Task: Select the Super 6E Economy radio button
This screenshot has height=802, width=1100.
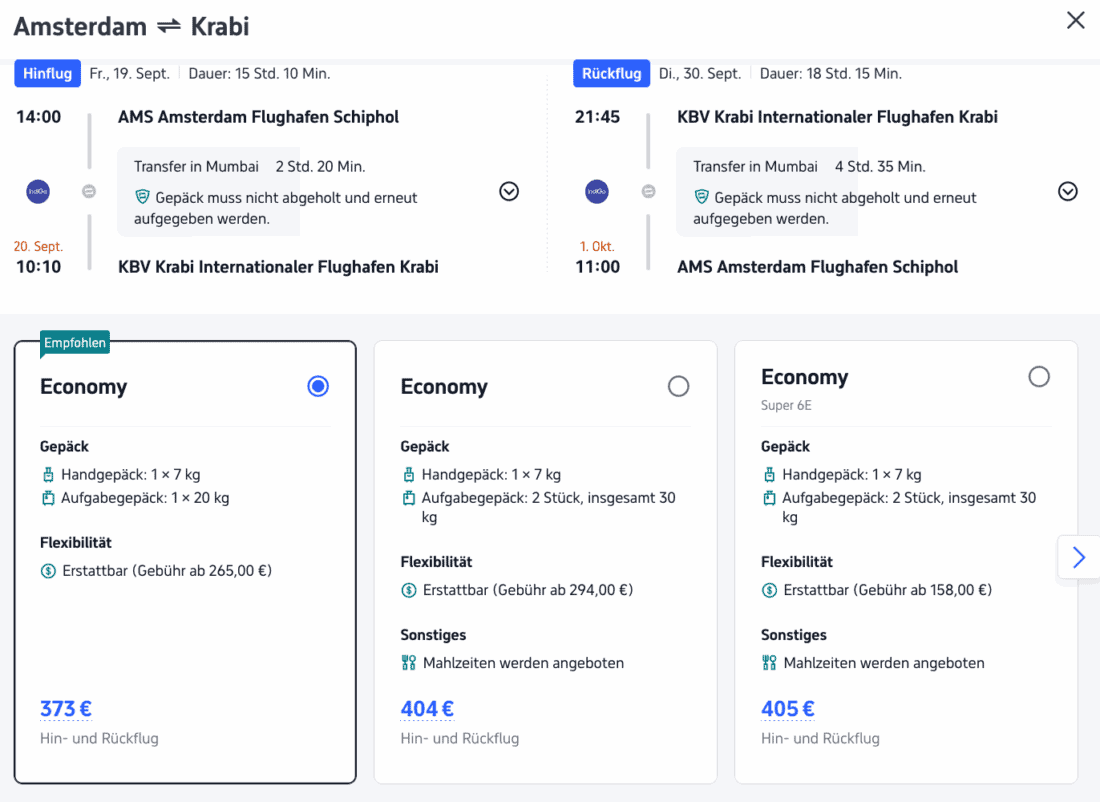Action: tap(1039, 376)
